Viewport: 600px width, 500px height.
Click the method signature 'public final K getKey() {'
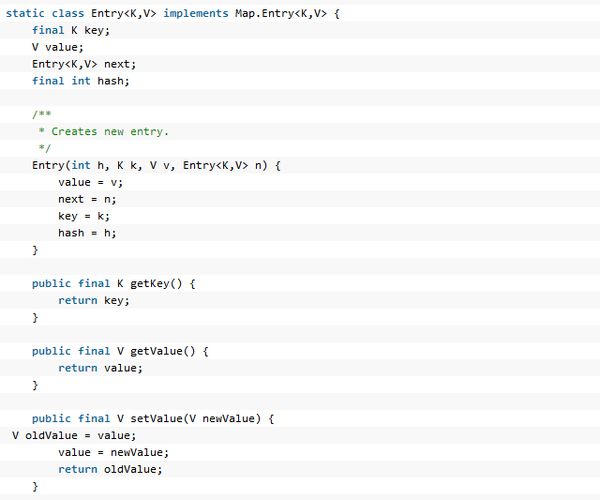[x=114, y=283]
